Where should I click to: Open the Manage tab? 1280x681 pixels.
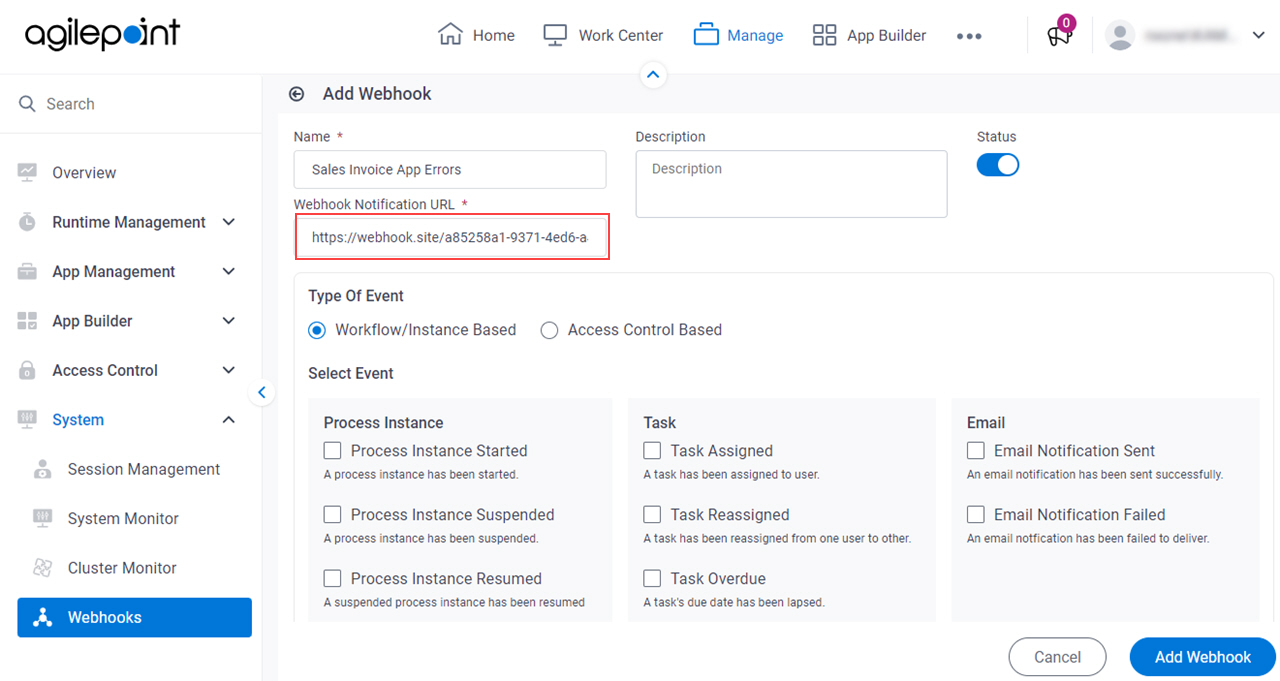coord(738,35)
